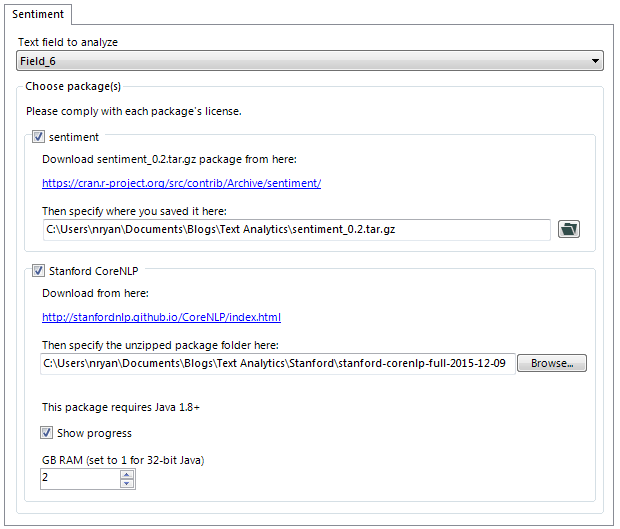Image resolution: width=620 pixels, height=529 pixels.
Task: Decrease GB RAM with down arrow
Action: tap(126, 484)
